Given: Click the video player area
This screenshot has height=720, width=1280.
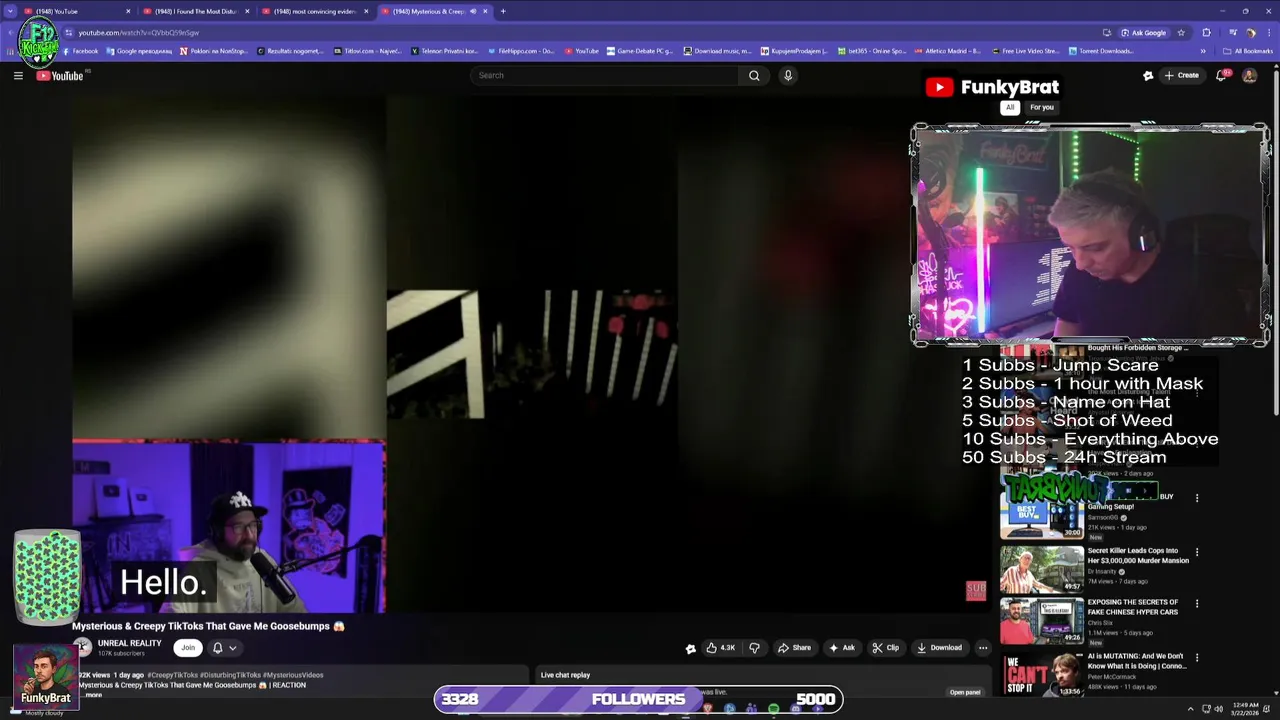Looking at the screenshot, I should pyautogui.click(x=531, y=354).
